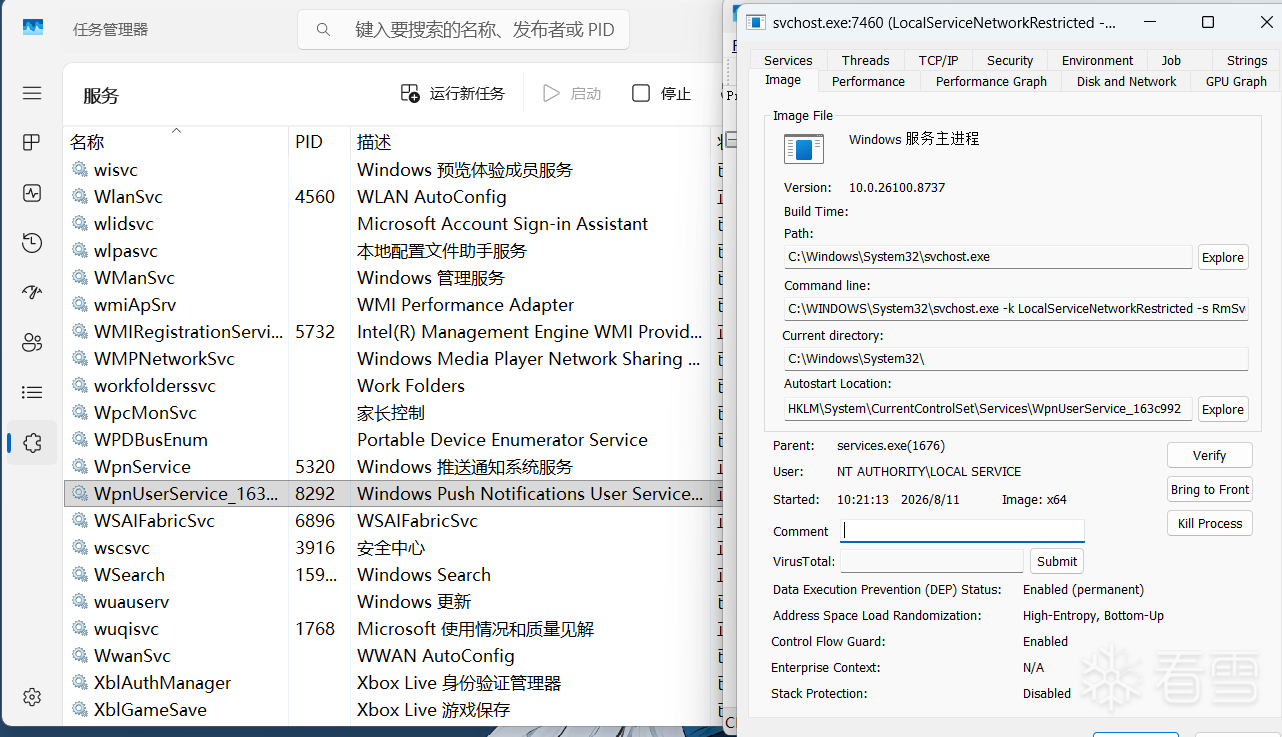Click the WMPNetworkSvc service name
The image size is (1282, 737).
[165, 359]
